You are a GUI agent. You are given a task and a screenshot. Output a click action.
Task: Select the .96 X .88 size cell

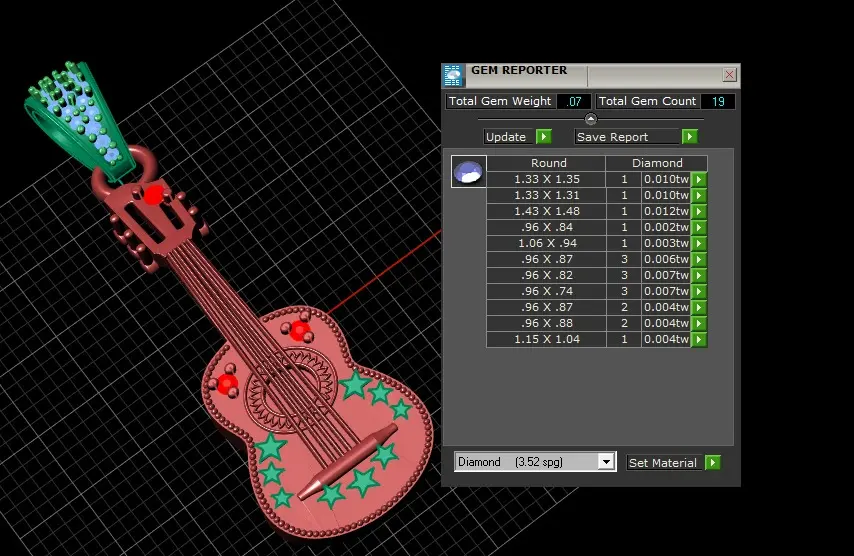coord(546,323)
